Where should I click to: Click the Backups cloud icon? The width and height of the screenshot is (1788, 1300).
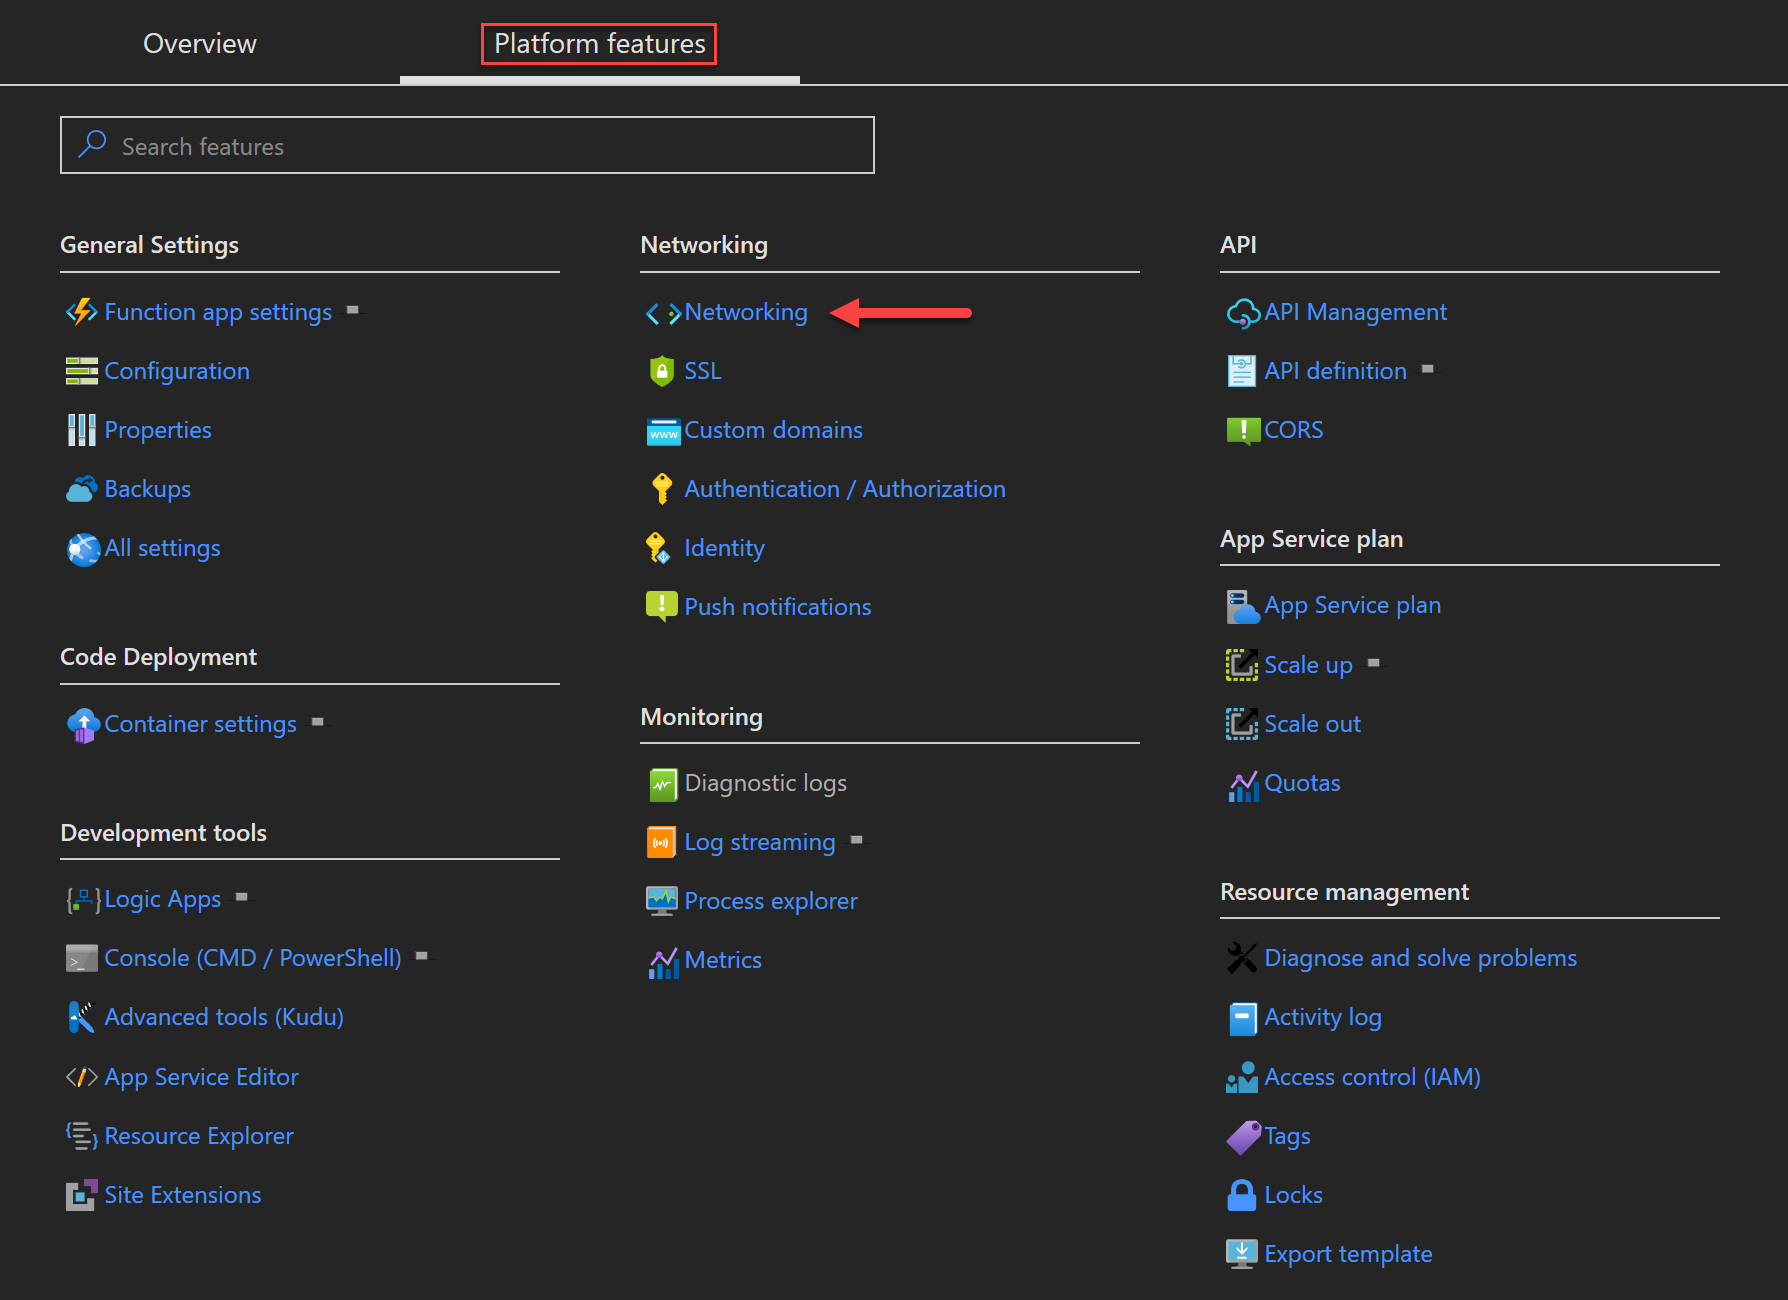coord(82,489)
